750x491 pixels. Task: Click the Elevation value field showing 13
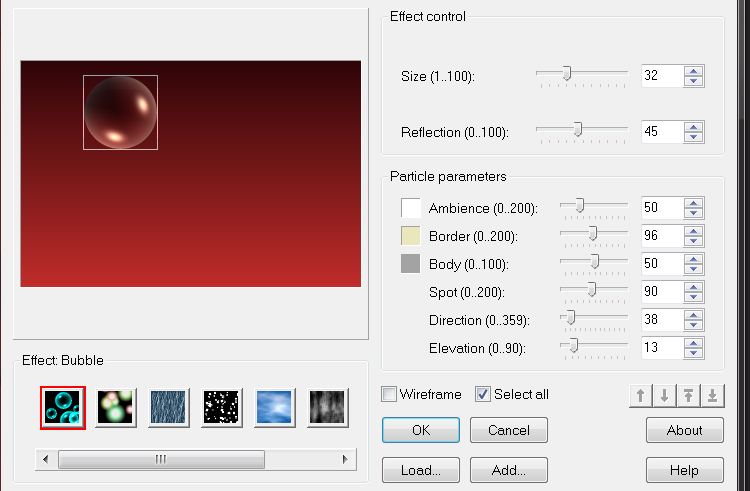(662, 348)
